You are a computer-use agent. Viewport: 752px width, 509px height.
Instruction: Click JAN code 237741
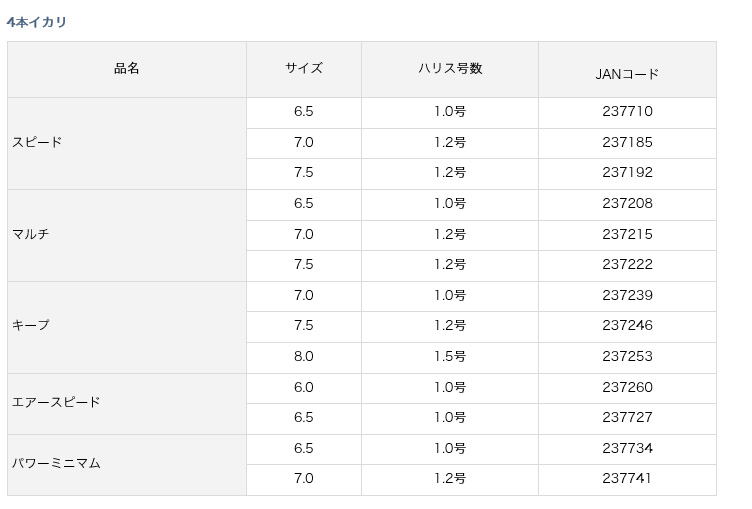tap(627, 478)
